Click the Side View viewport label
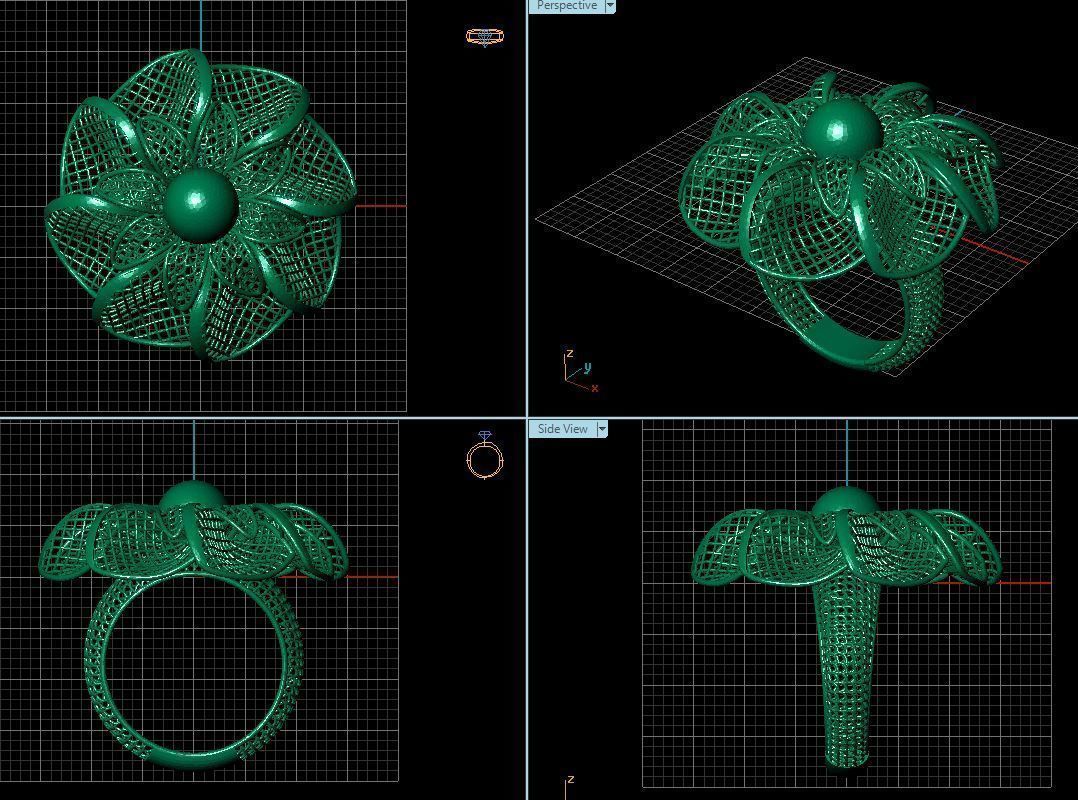The width and height of the screenshot is (1078, 800). coord(562,429)
